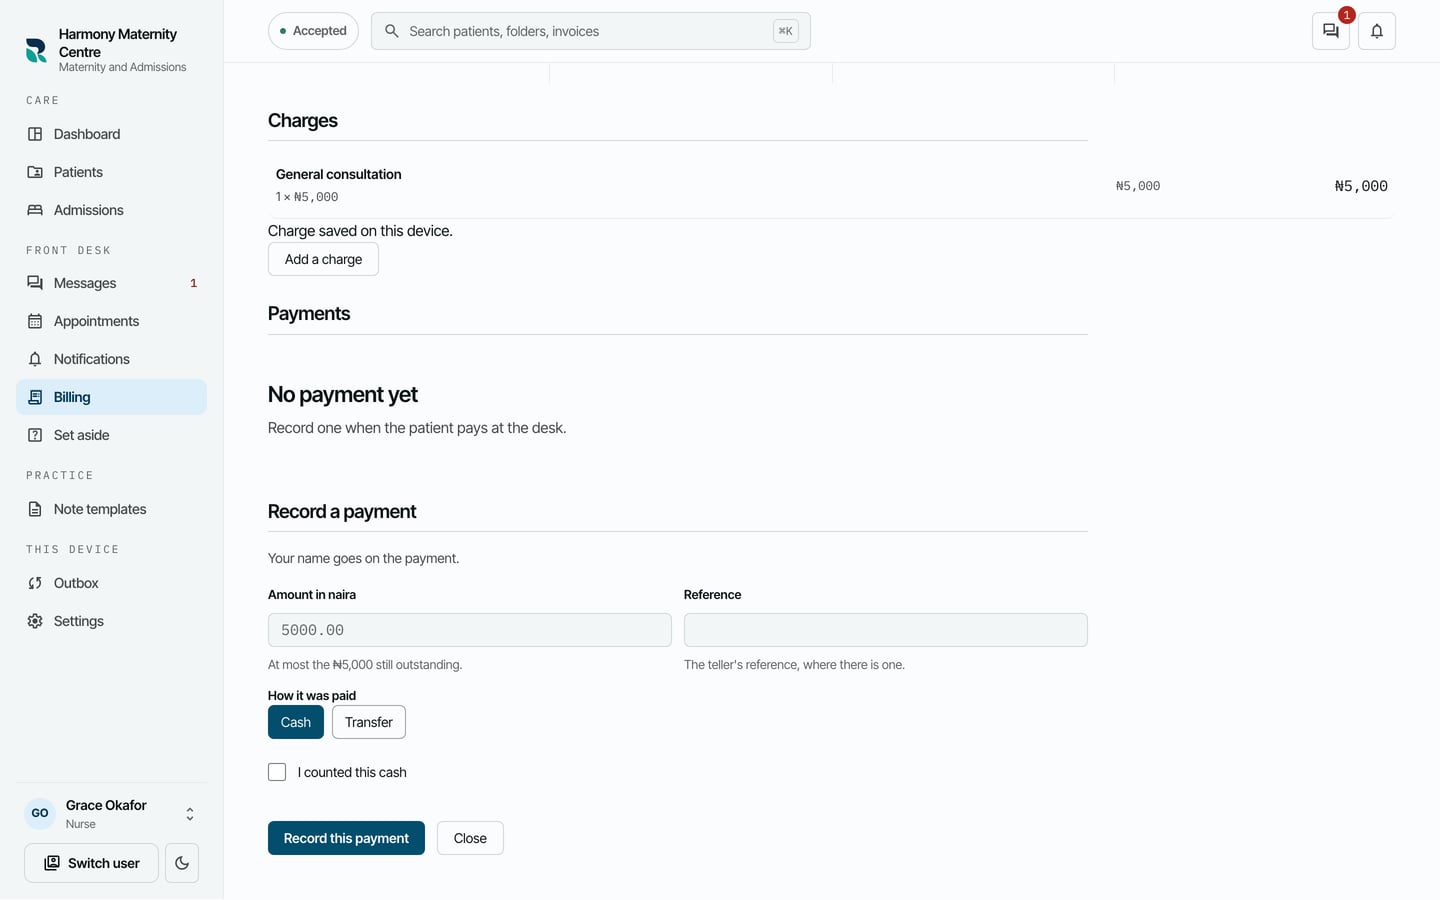
Task: Click the unread count badge beside Messages
Action: coord(194,283)
